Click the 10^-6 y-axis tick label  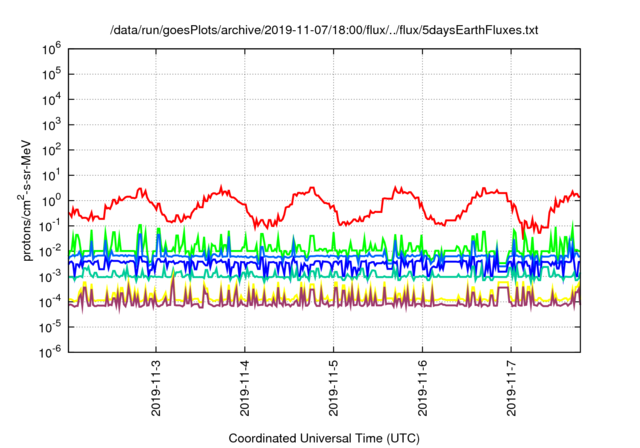pos(51,352)
